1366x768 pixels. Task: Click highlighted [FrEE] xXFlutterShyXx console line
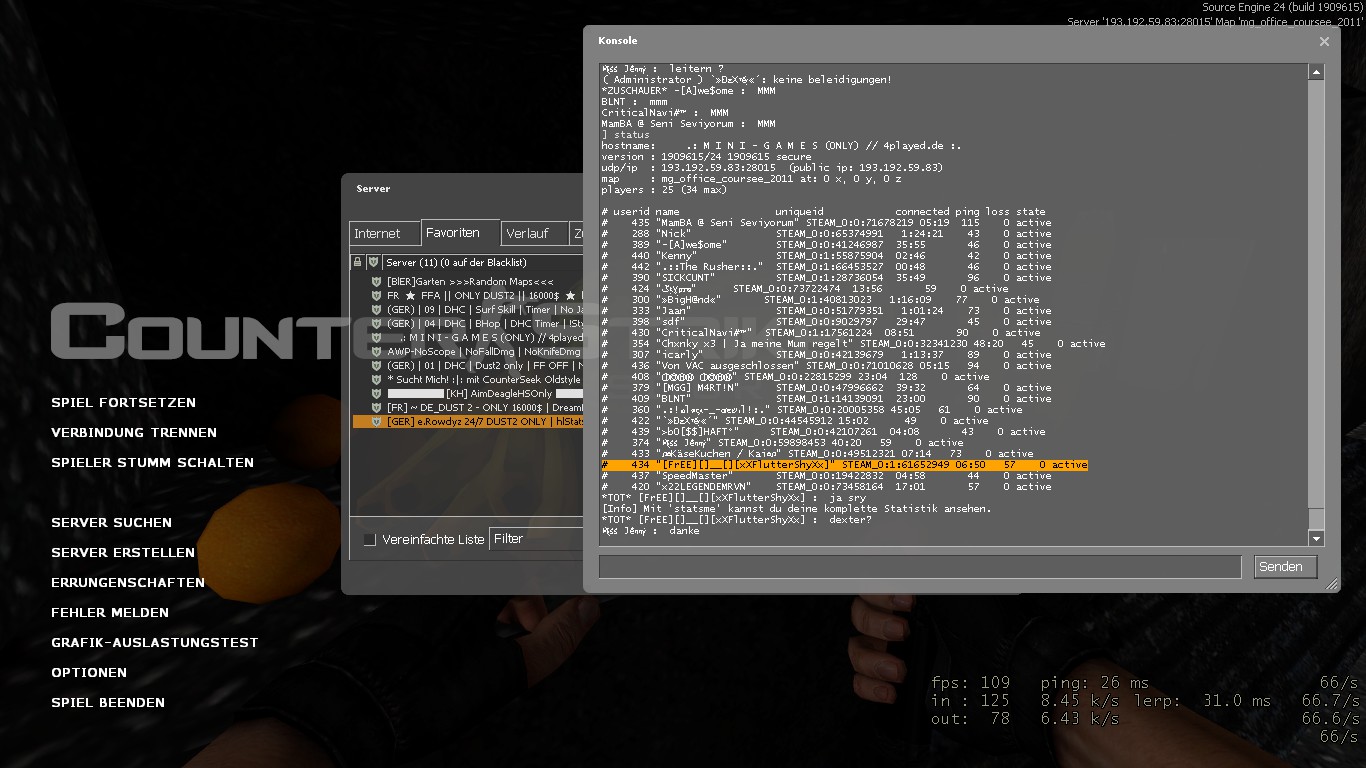(x=844, y=465)
